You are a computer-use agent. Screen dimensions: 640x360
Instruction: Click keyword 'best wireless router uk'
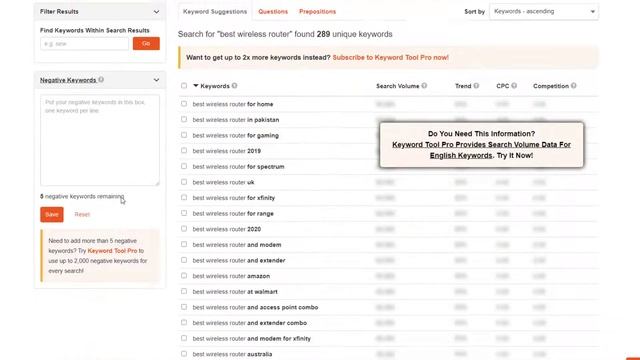tap(223, 182)
